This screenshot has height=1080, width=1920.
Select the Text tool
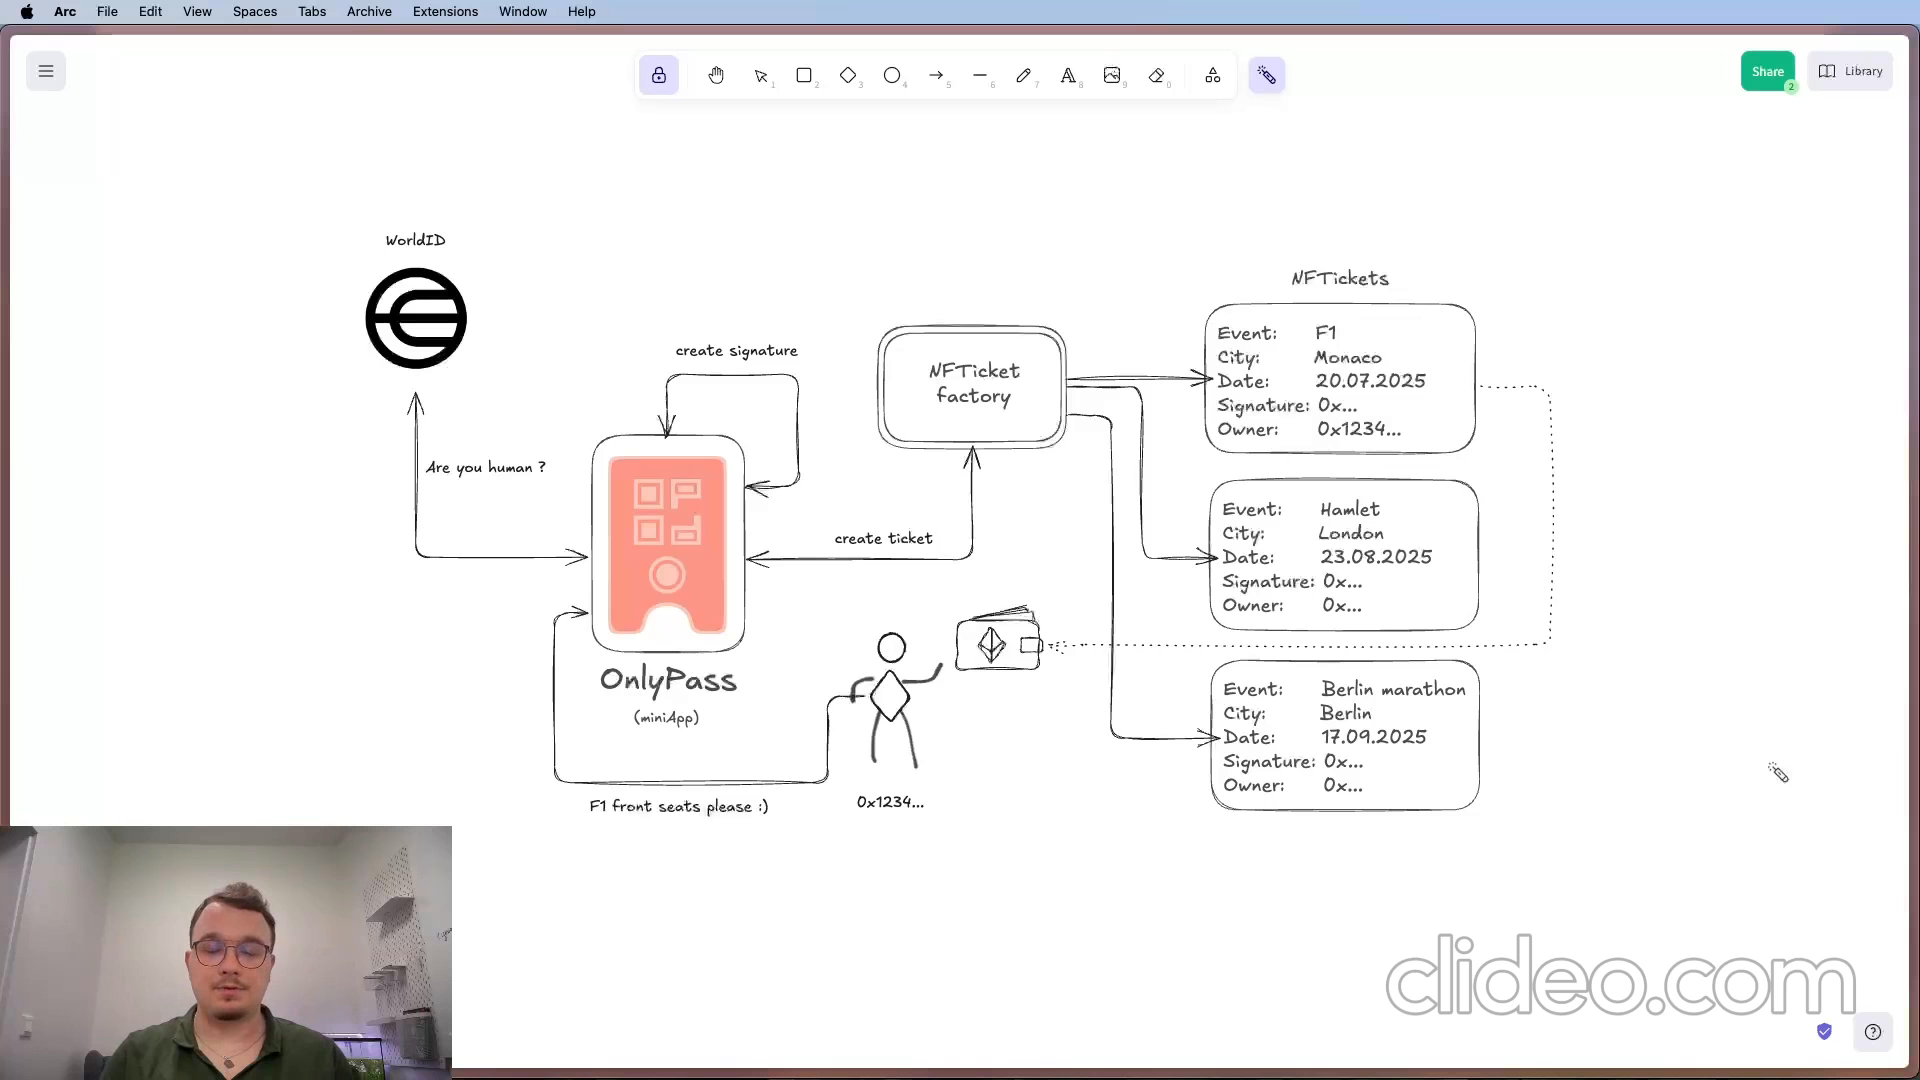tap(1068, 75)
